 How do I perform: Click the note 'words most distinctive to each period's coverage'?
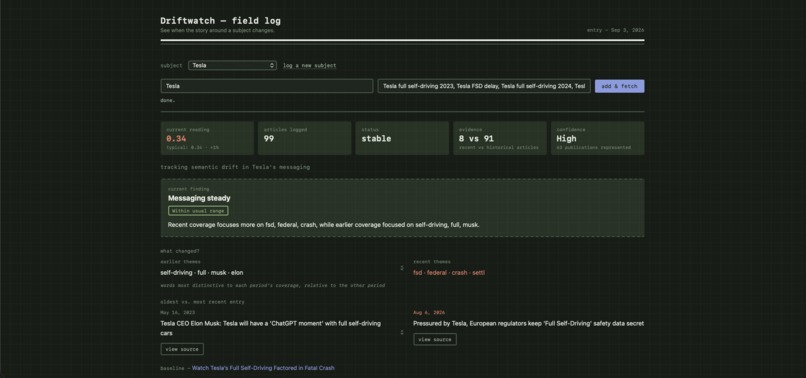pyautogui.click(x=272, y=285)
